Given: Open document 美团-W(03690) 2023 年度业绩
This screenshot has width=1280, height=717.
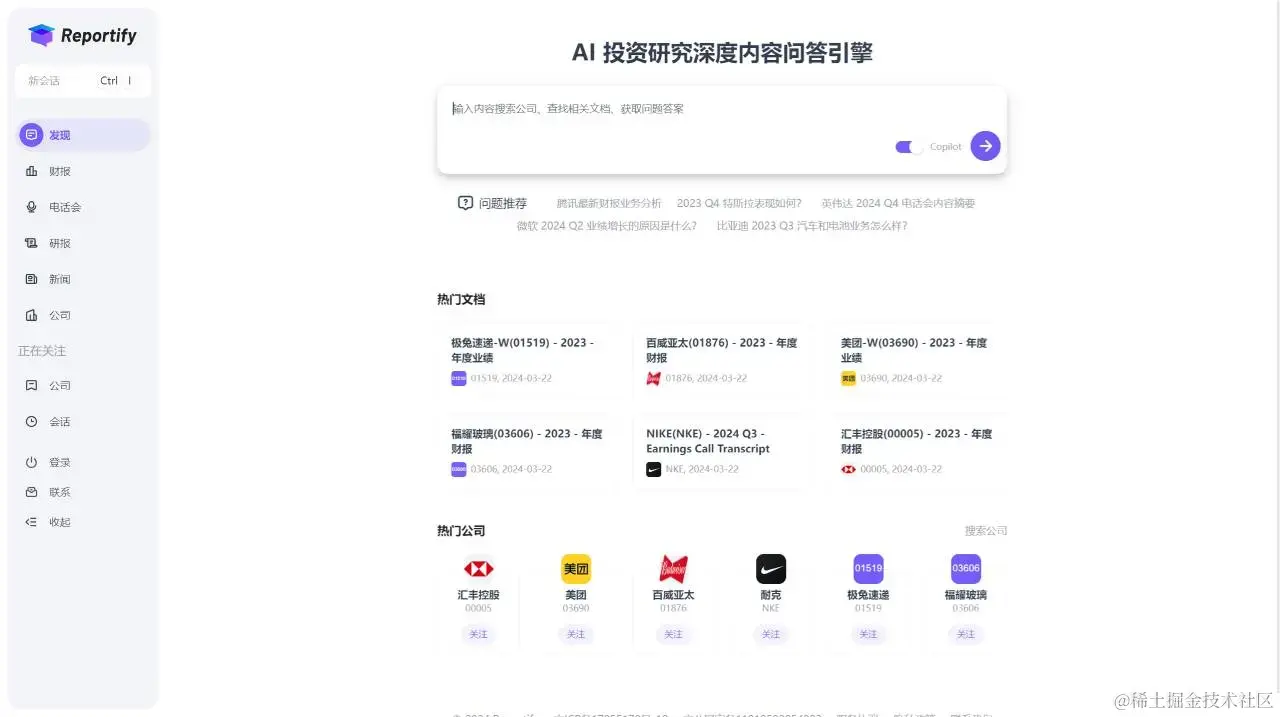Looking at the screenshot, I should (916, 359).
